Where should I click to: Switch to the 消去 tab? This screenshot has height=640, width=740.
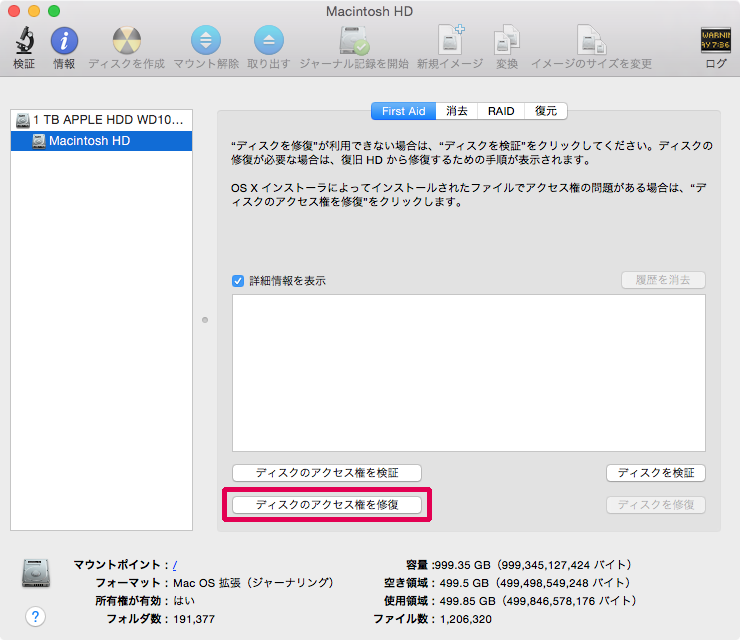pos(457,111)
